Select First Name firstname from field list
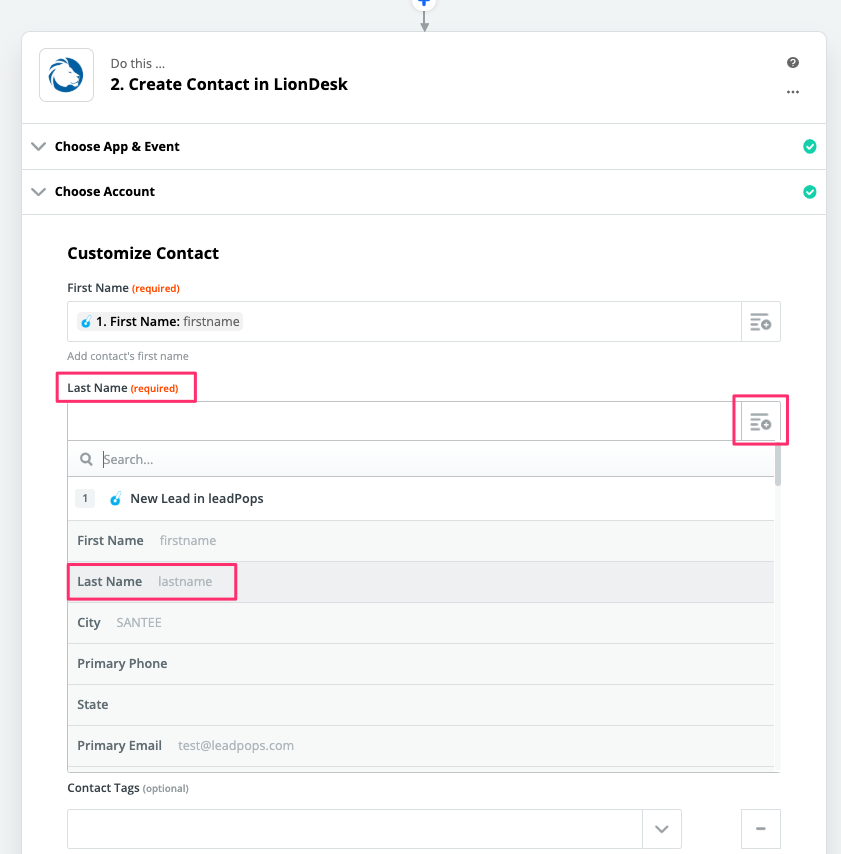The height and width of the screenshot is (854, 841). (420, 541)
